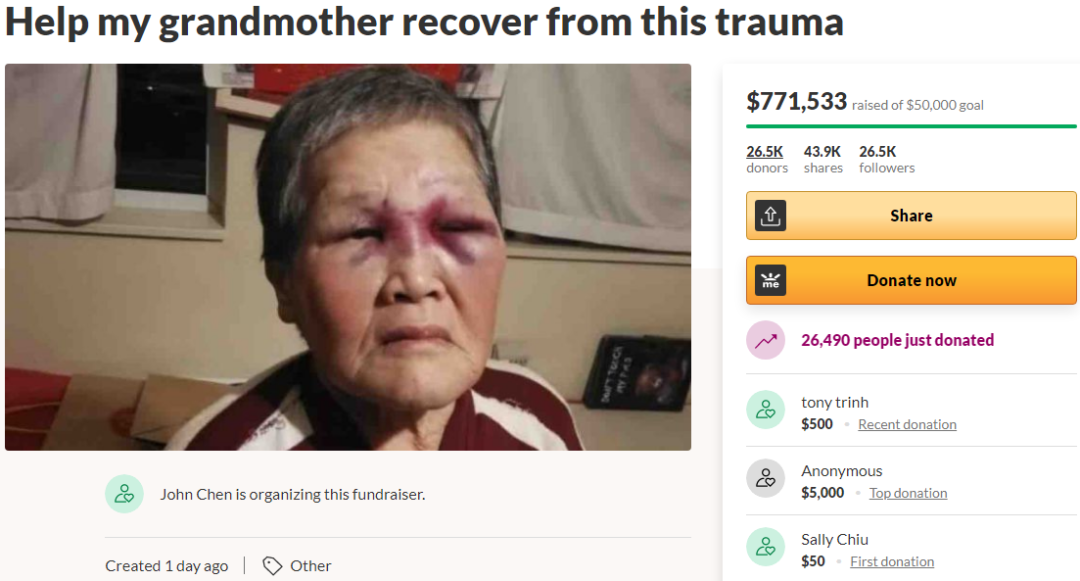Click the green fundraising progress bar
1080x581 pixels.
click(911, 127)
